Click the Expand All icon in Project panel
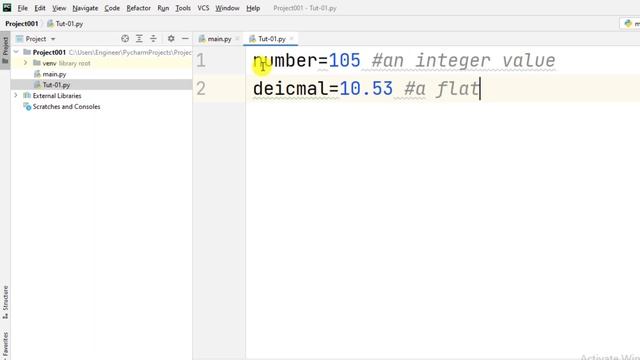 point(139,38)
